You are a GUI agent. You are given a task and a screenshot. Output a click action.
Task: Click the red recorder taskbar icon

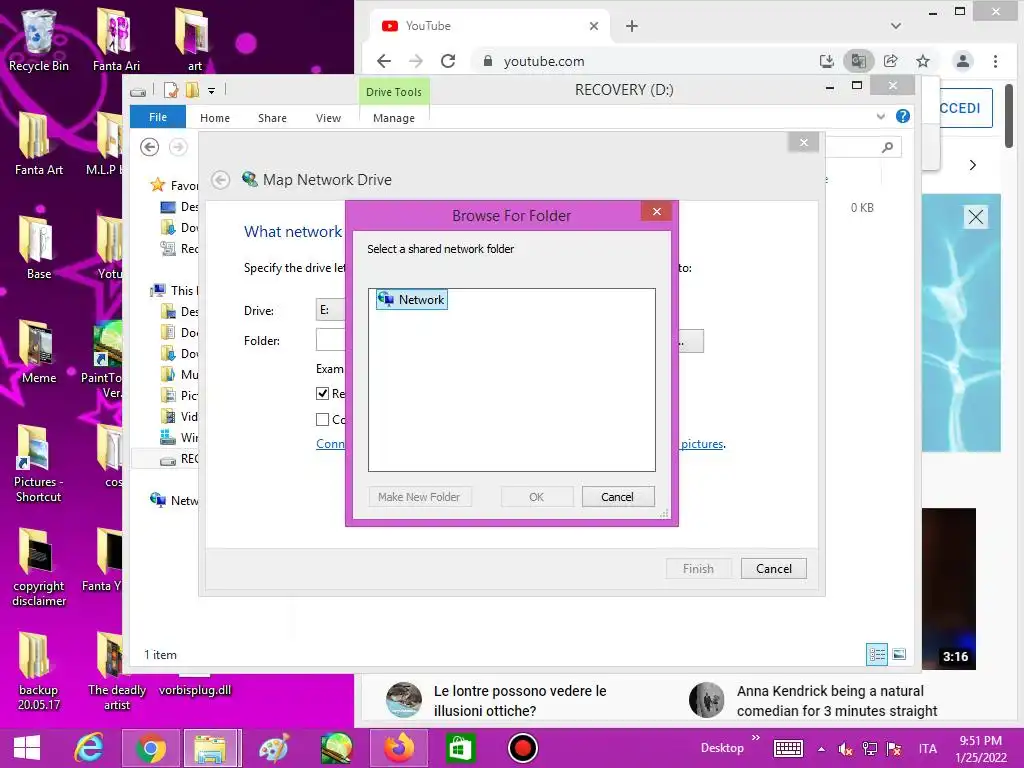coord(522,748)
